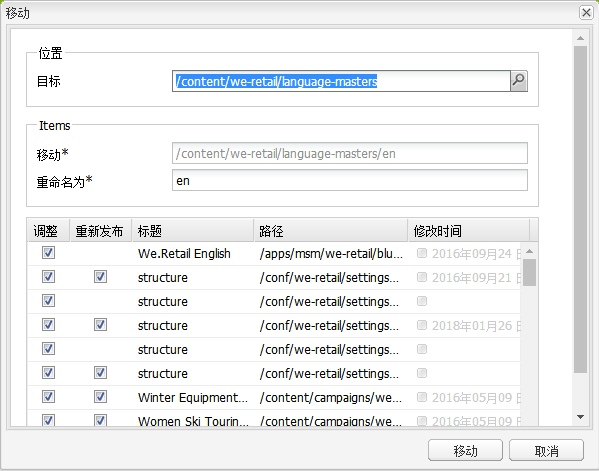Open path browser via magnifier icon
The height and width of the screenshot is (471, 599).
(519, 81)
